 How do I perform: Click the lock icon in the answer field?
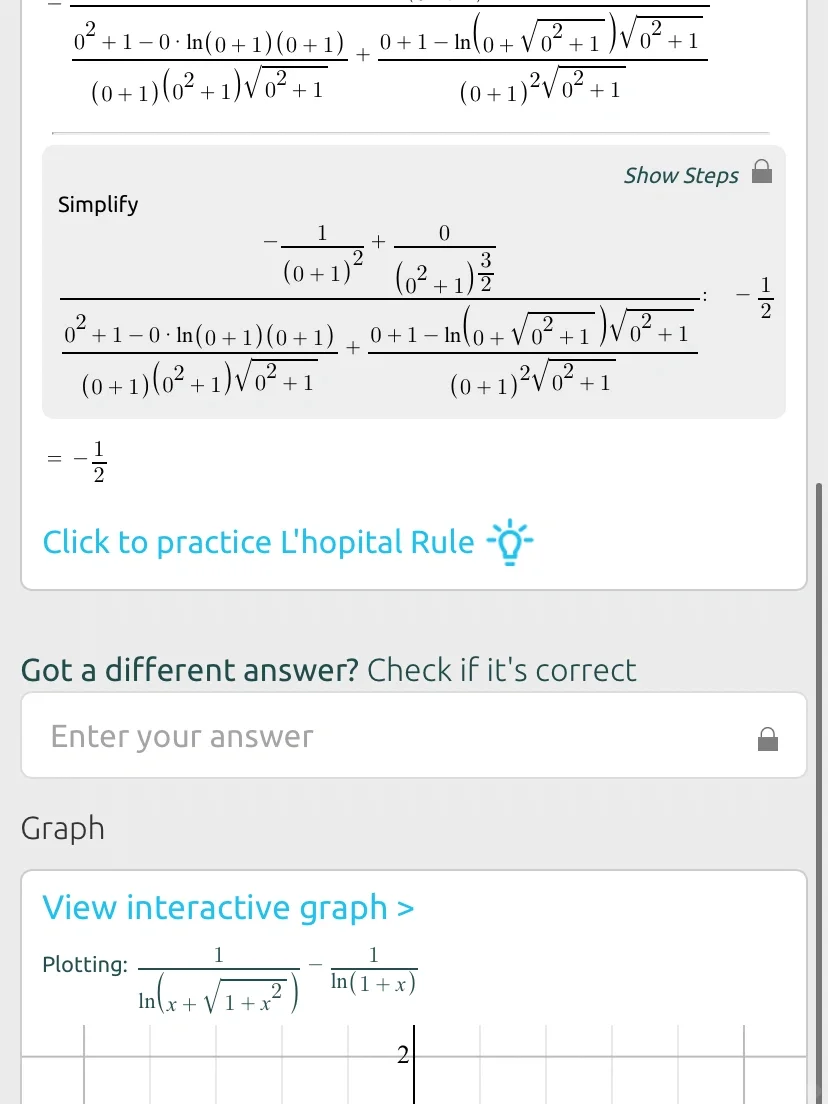768,739
